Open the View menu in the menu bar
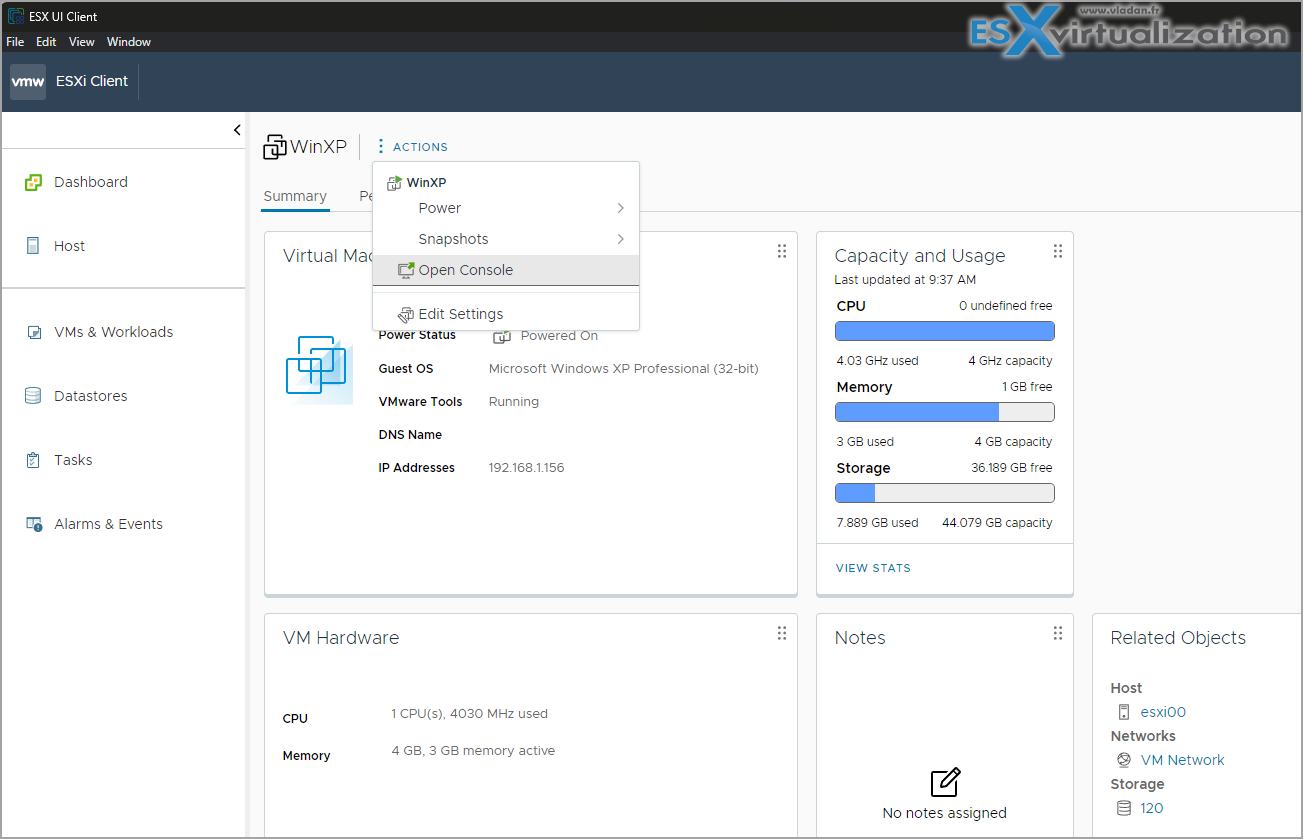 tap(81, 42)
